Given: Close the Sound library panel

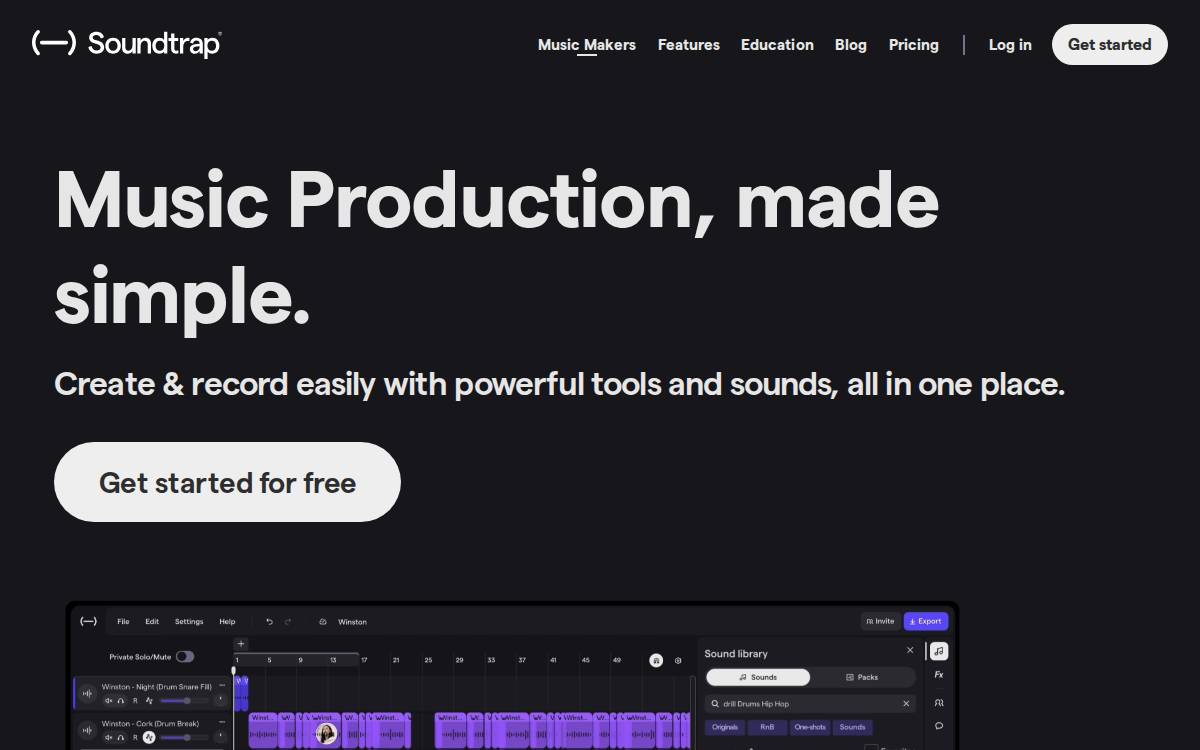Looking at the screenshot, I should point(910,650).
